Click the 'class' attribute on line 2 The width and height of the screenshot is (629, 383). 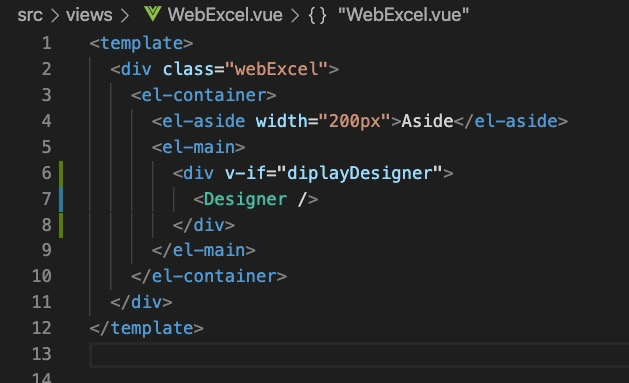tap(188, 69)
